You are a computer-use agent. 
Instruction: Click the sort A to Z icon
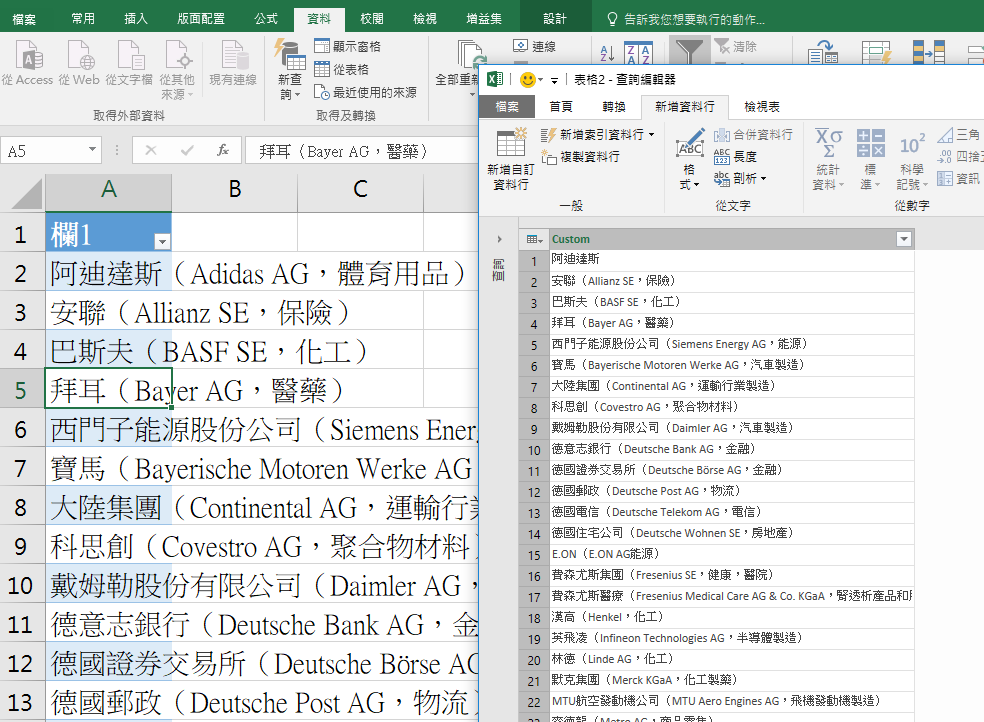click(607, 53)
